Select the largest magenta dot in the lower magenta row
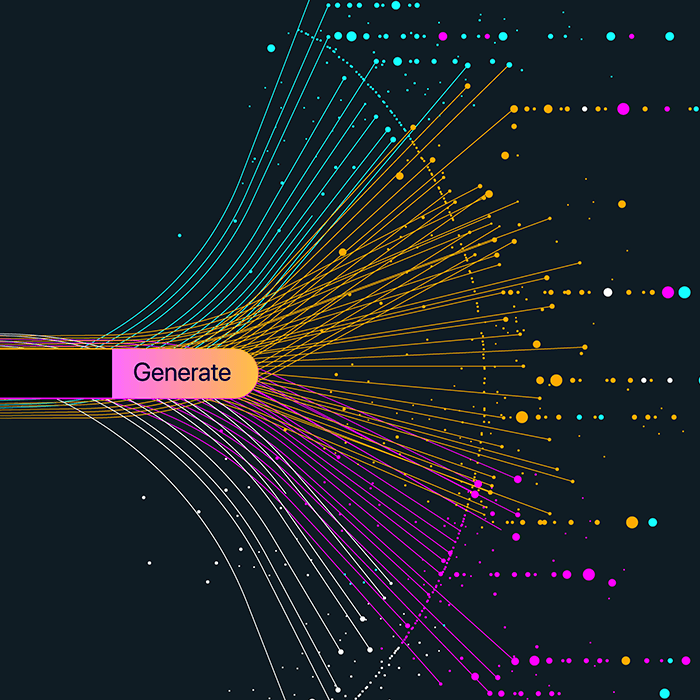 tap(589, 574)
